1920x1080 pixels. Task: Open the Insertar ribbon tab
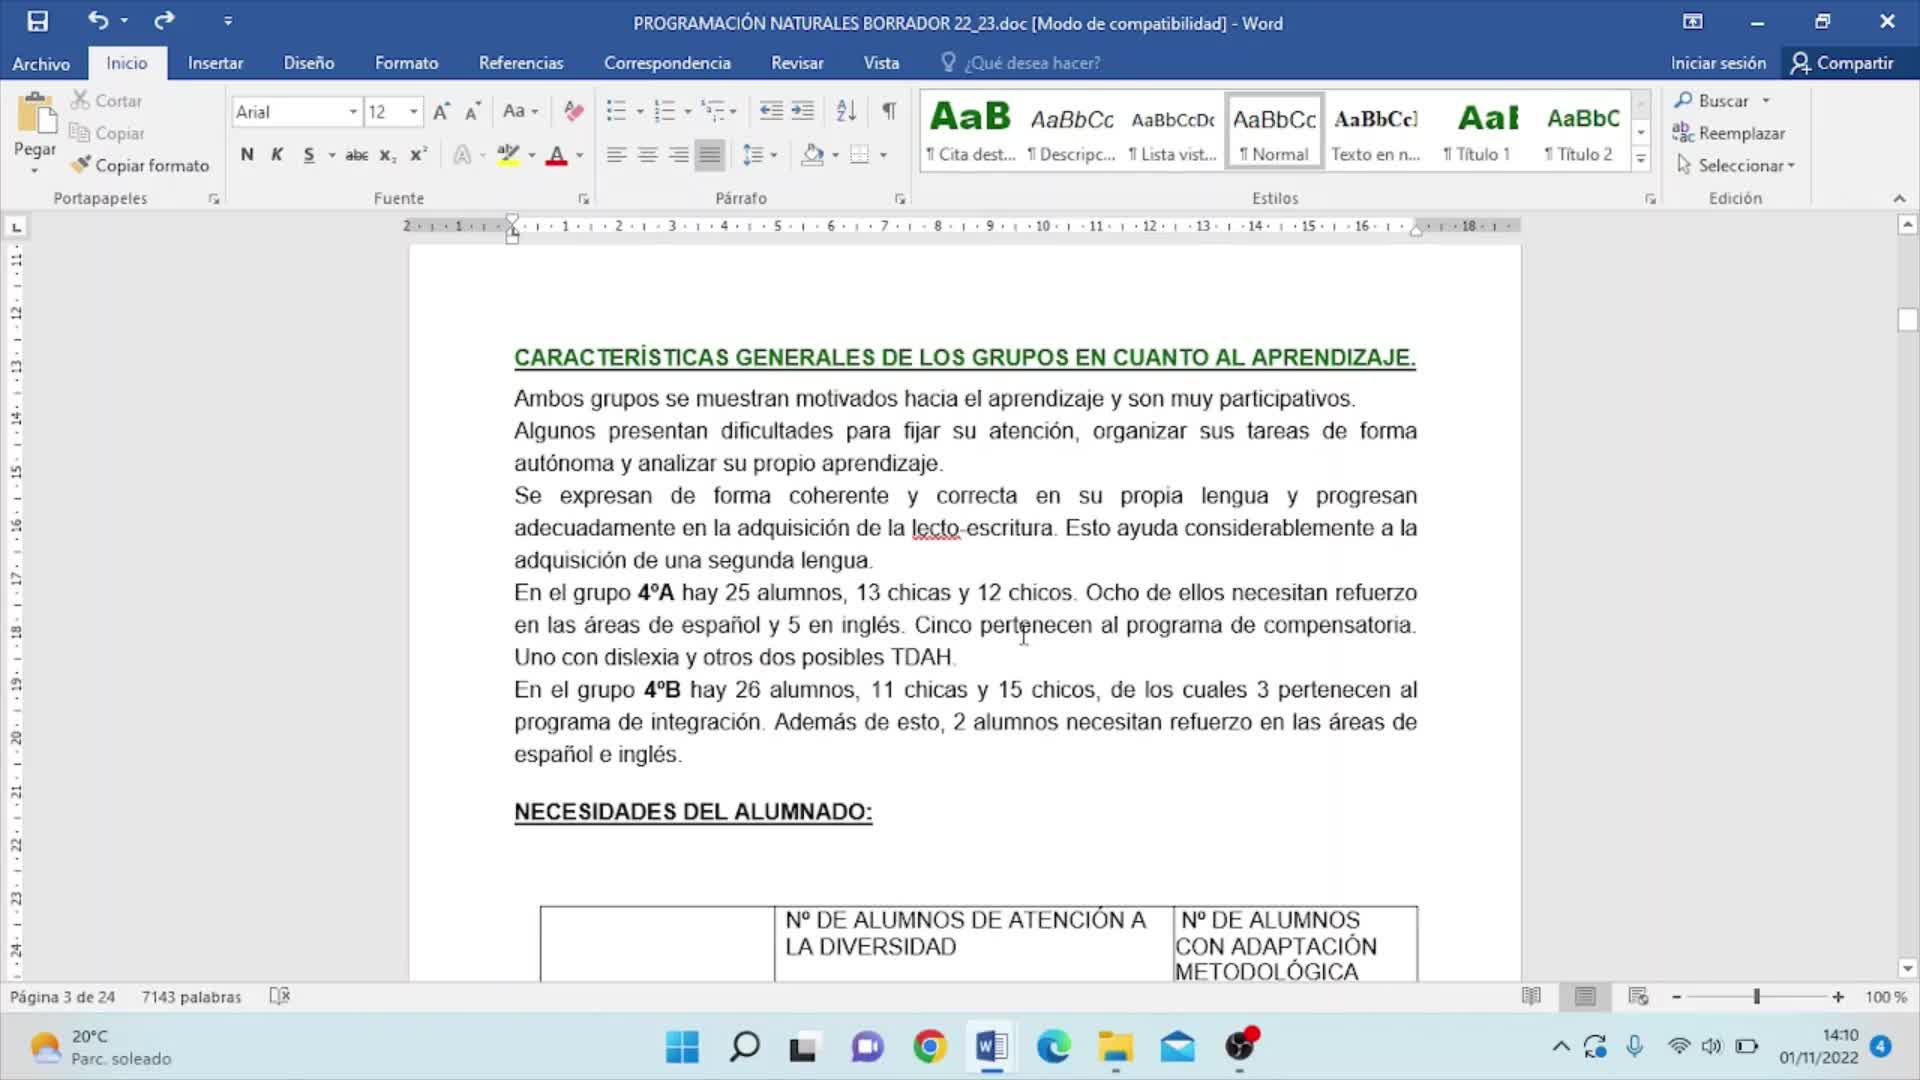pyautogui.click(x=215, y=63)
